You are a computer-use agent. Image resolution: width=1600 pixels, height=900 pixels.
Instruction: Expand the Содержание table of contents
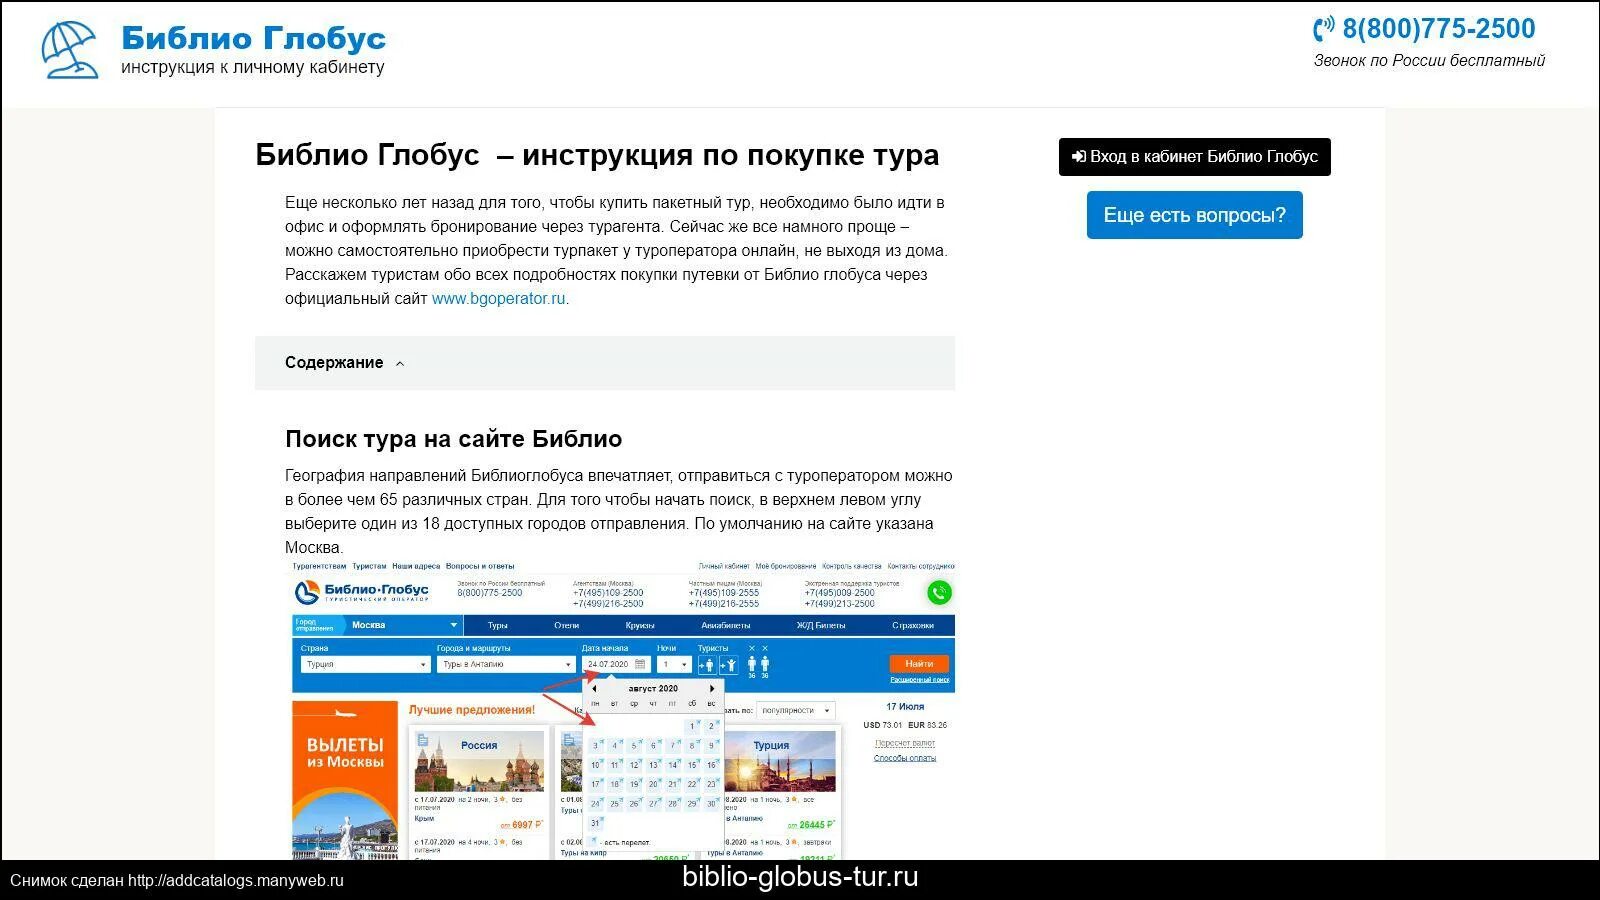[605, 363]
